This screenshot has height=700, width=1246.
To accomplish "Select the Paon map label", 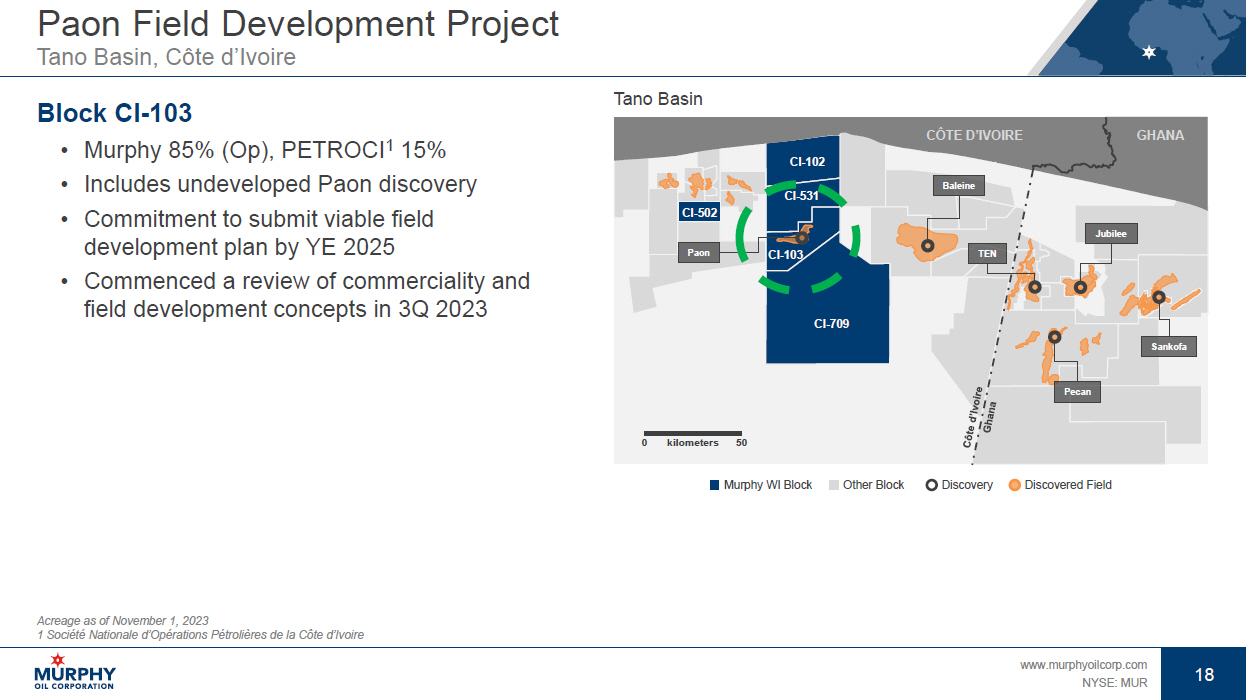I will (699, 253).
